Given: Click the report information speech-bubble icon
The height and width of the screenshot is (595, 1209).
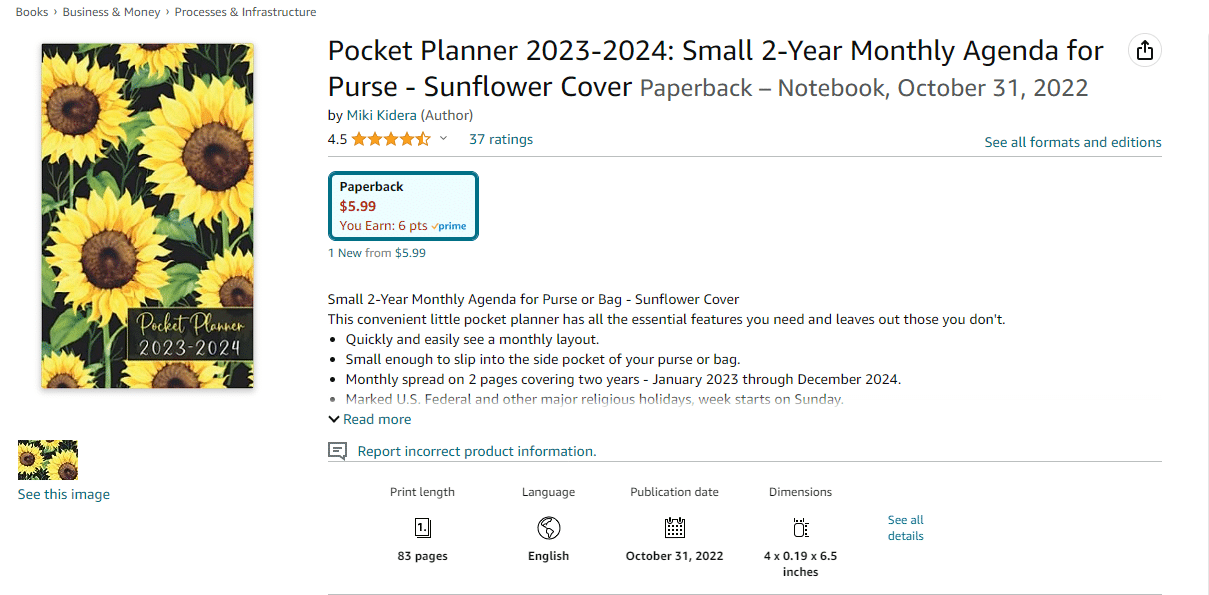Looking at the screenshot, I should point(338,451).
